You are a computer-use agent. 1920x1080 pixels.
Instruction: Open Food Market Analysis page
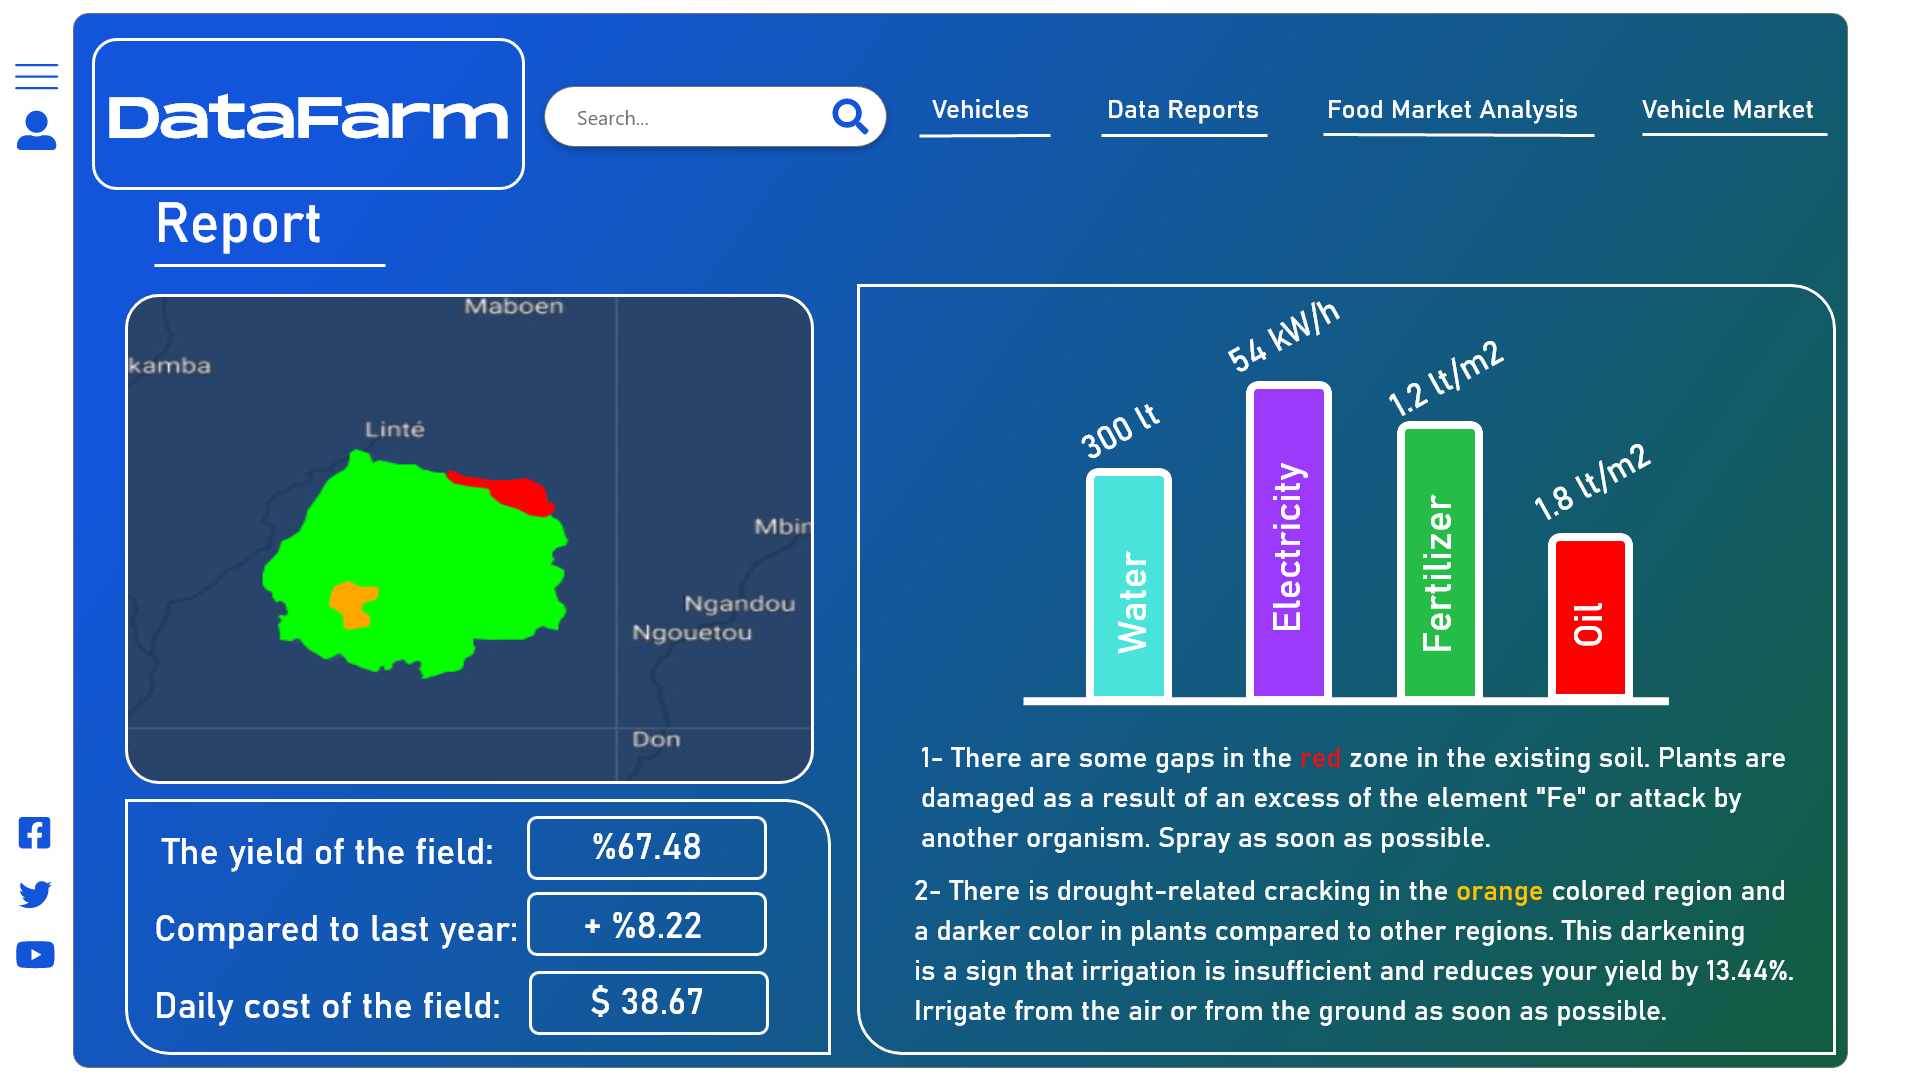pyautogui.click(x=1452, y=110)
